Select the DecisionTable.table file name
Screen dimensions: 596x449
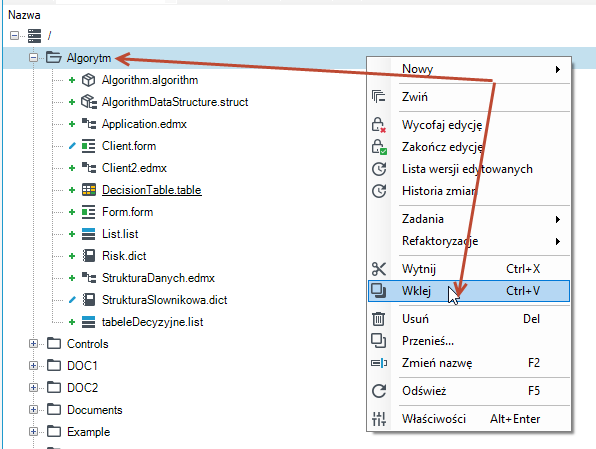(152, 190)
